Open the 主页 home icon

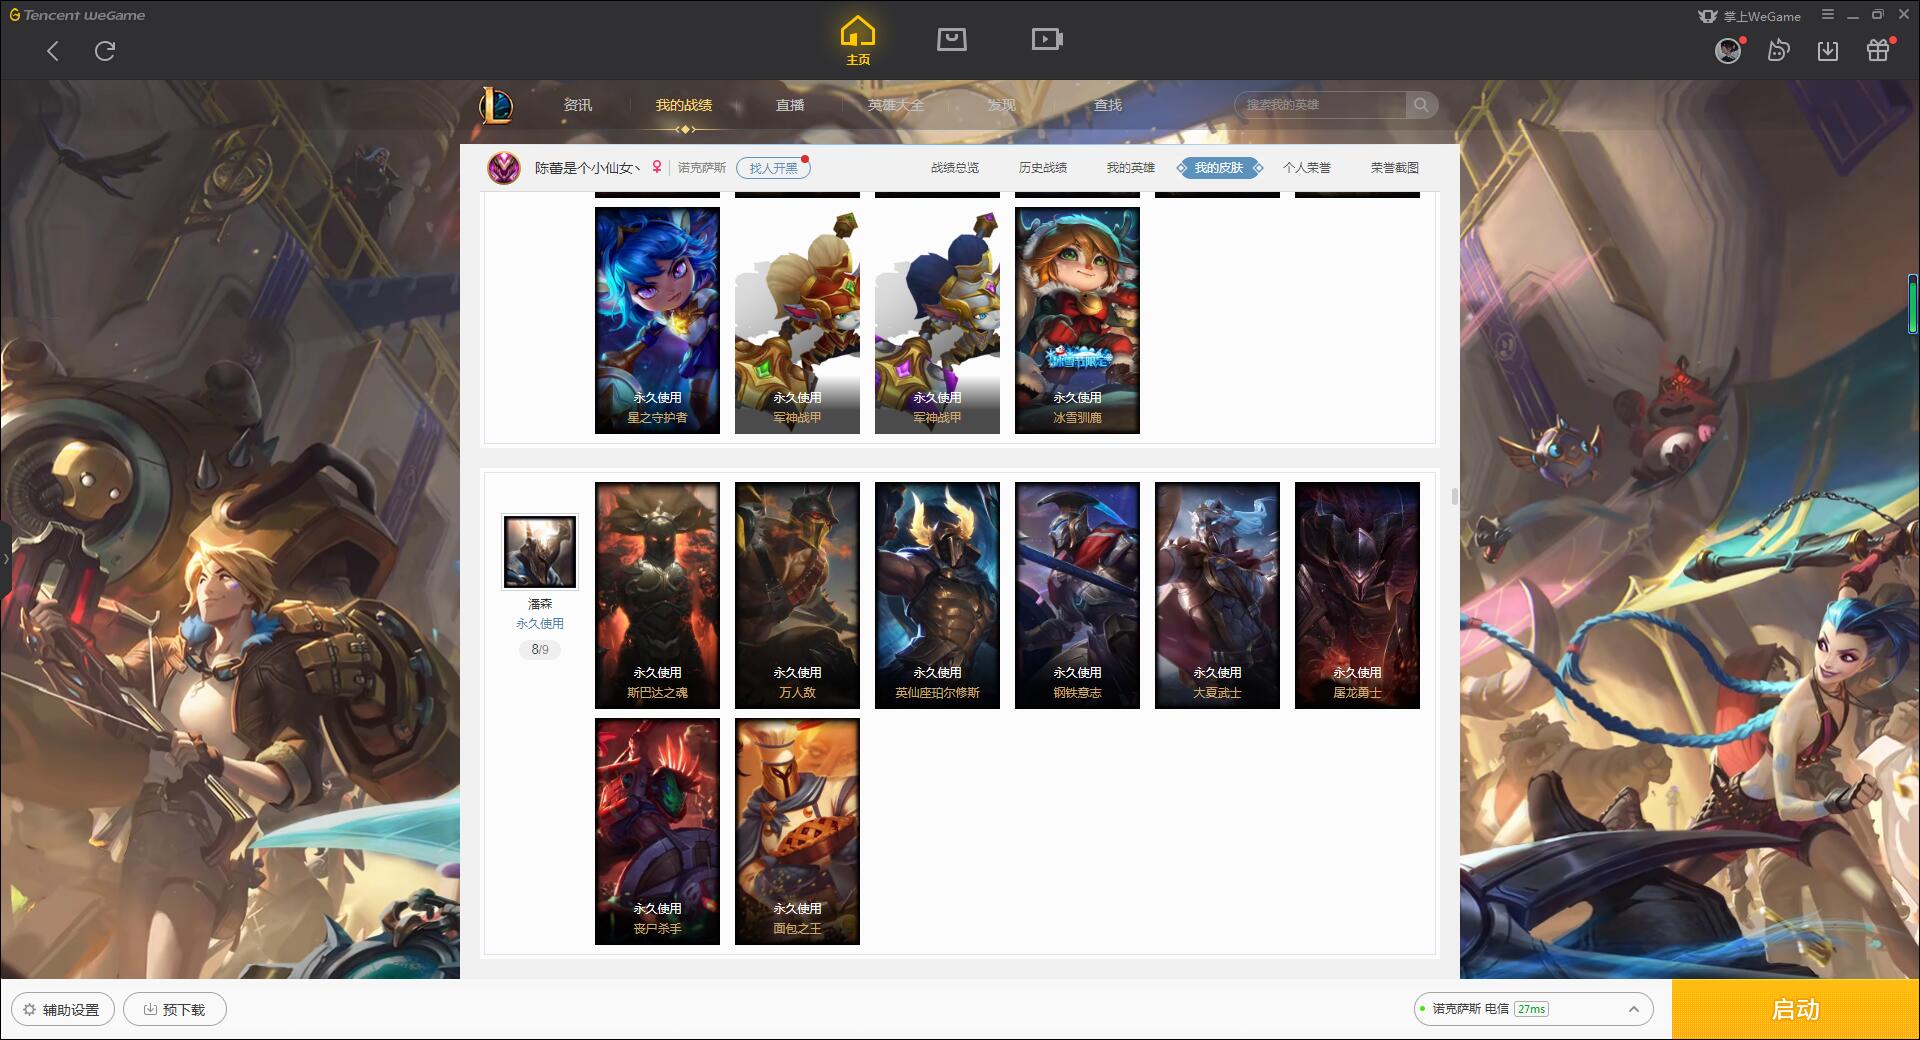[857, 41]
